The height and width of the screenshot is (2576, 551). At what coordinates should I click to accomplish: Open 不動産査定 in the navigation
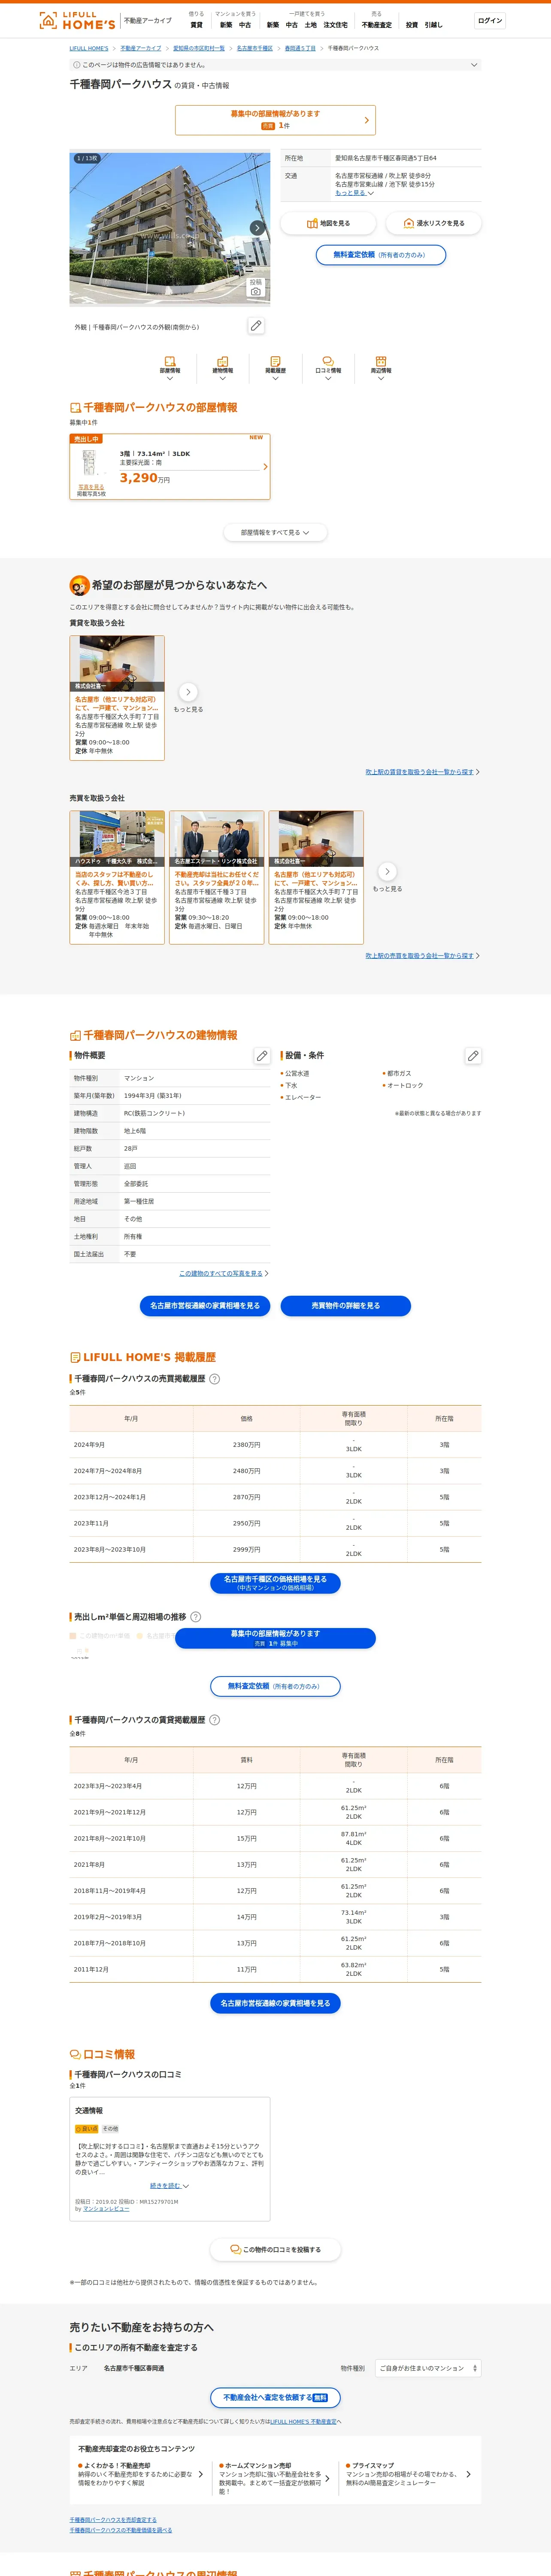[x=377, y=25]
